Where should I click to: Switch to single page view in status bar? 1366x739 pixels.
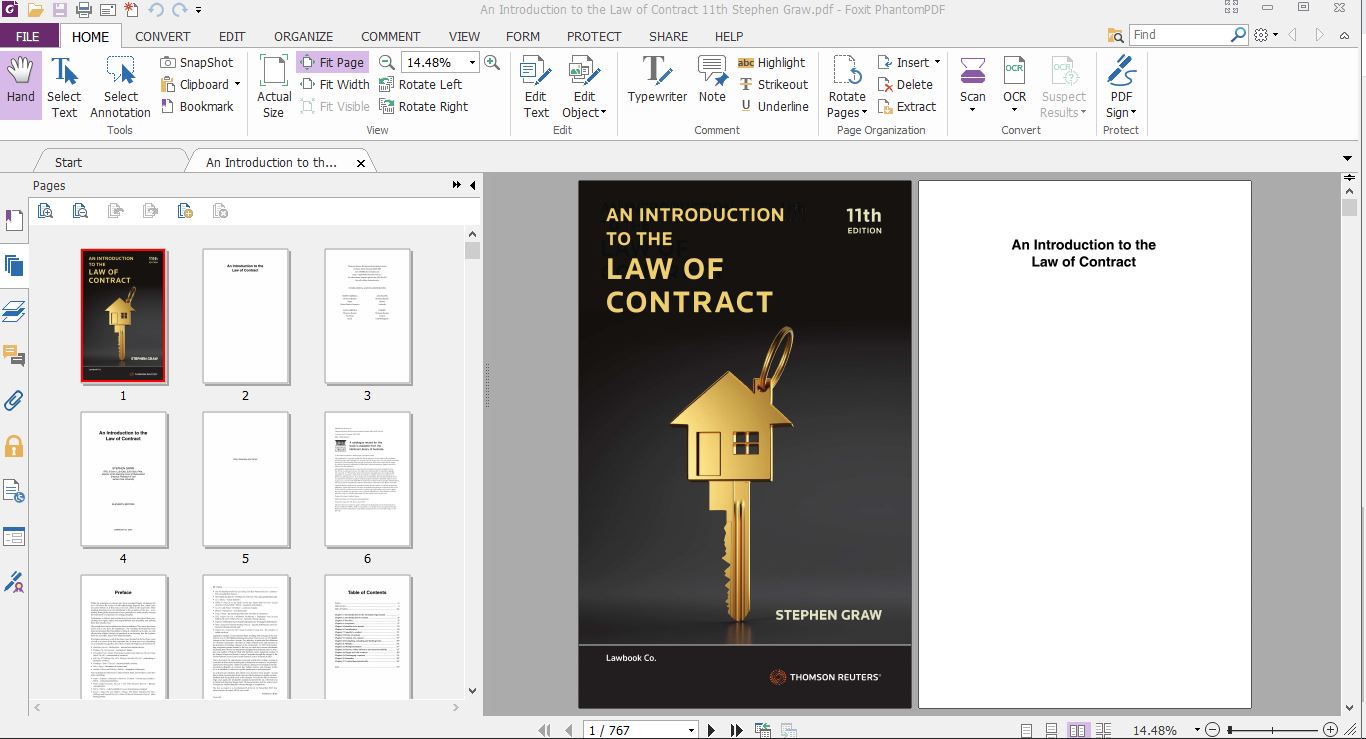(1027, 730)
